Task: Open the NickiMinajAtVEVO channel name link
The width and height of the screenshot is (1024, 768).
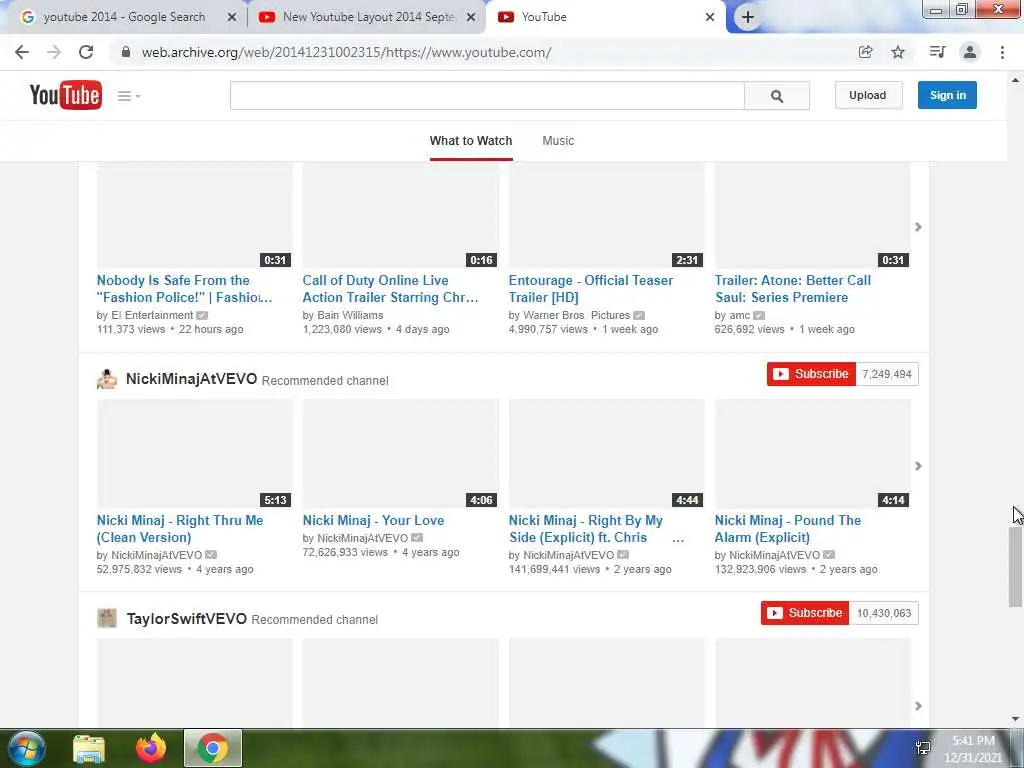Action: (x=191, y=379)
